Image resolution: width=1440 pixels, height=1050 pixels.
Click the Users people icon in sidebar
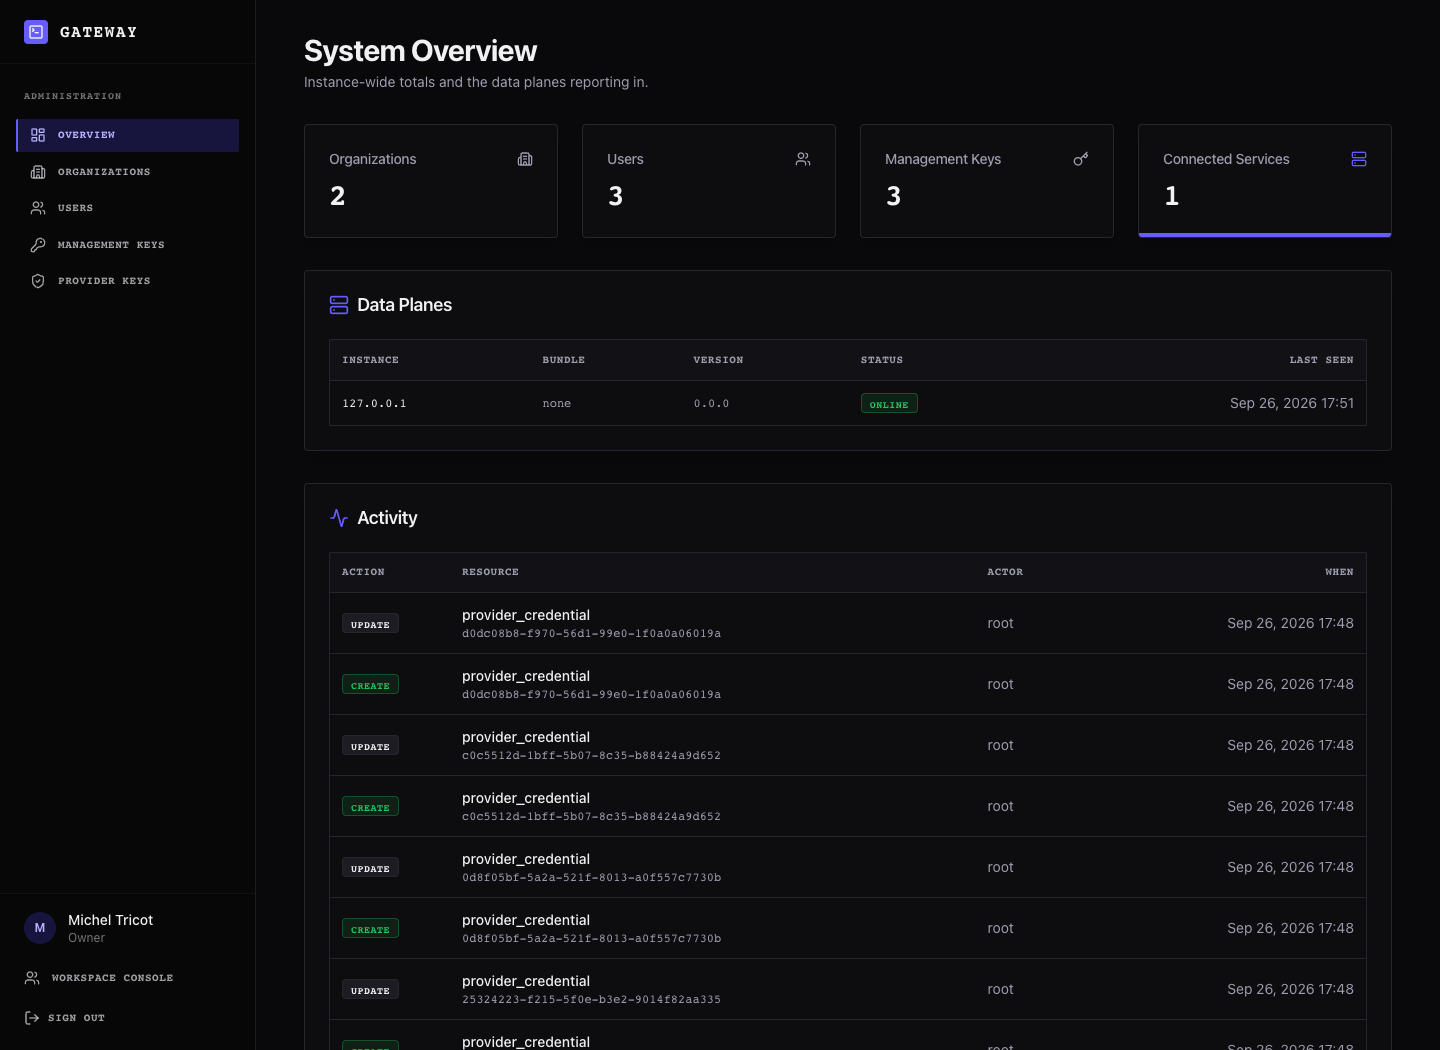pos(38,208)
